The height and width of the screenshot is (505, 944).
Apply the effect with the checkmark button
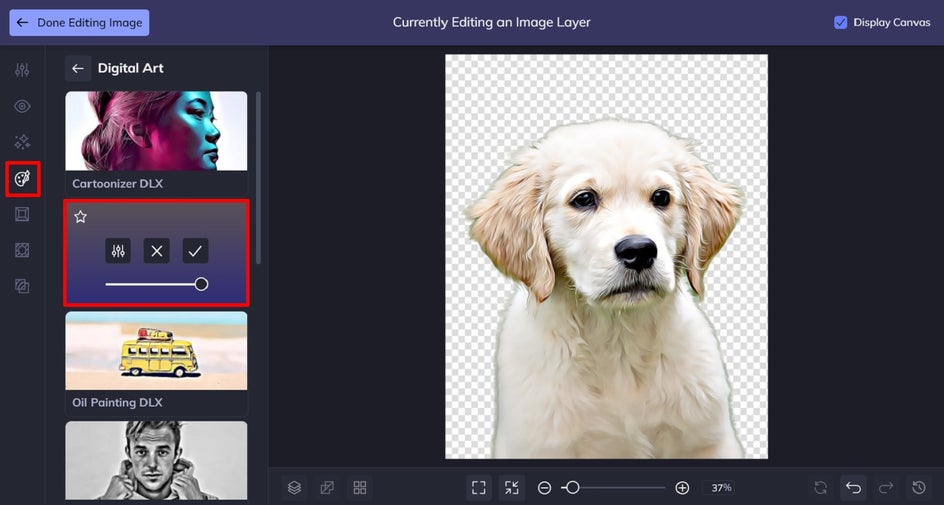pyautogui.click(x=195, y=251)
